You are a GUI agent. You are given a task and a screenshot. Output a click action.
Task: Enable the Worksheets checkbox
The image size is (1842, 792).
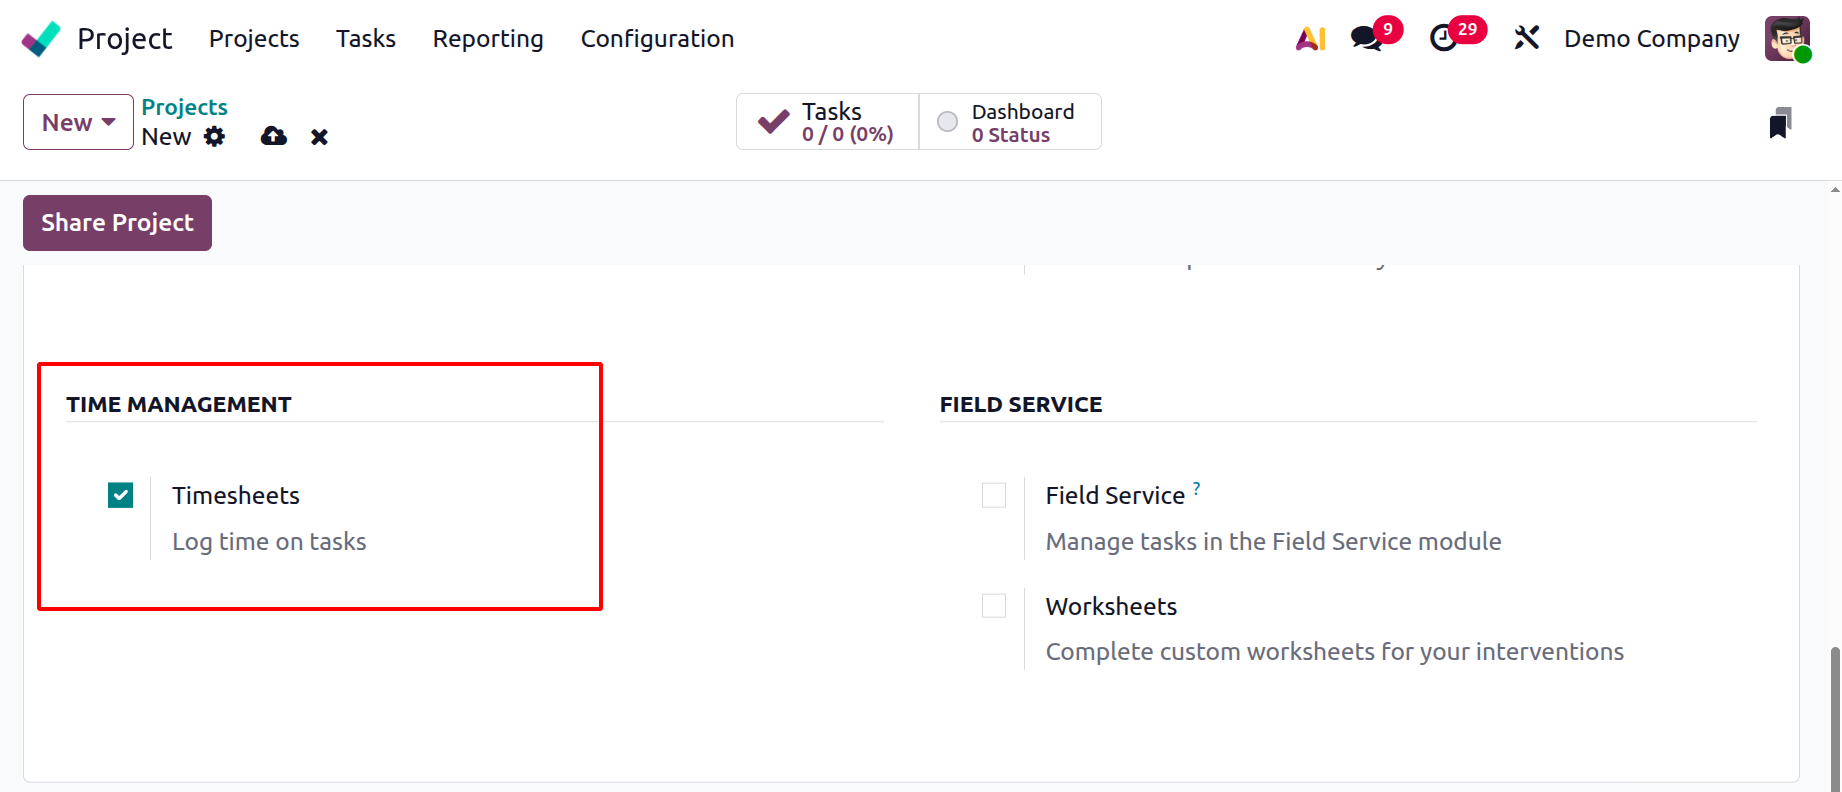pyautogui.click(x=994, y=606)
